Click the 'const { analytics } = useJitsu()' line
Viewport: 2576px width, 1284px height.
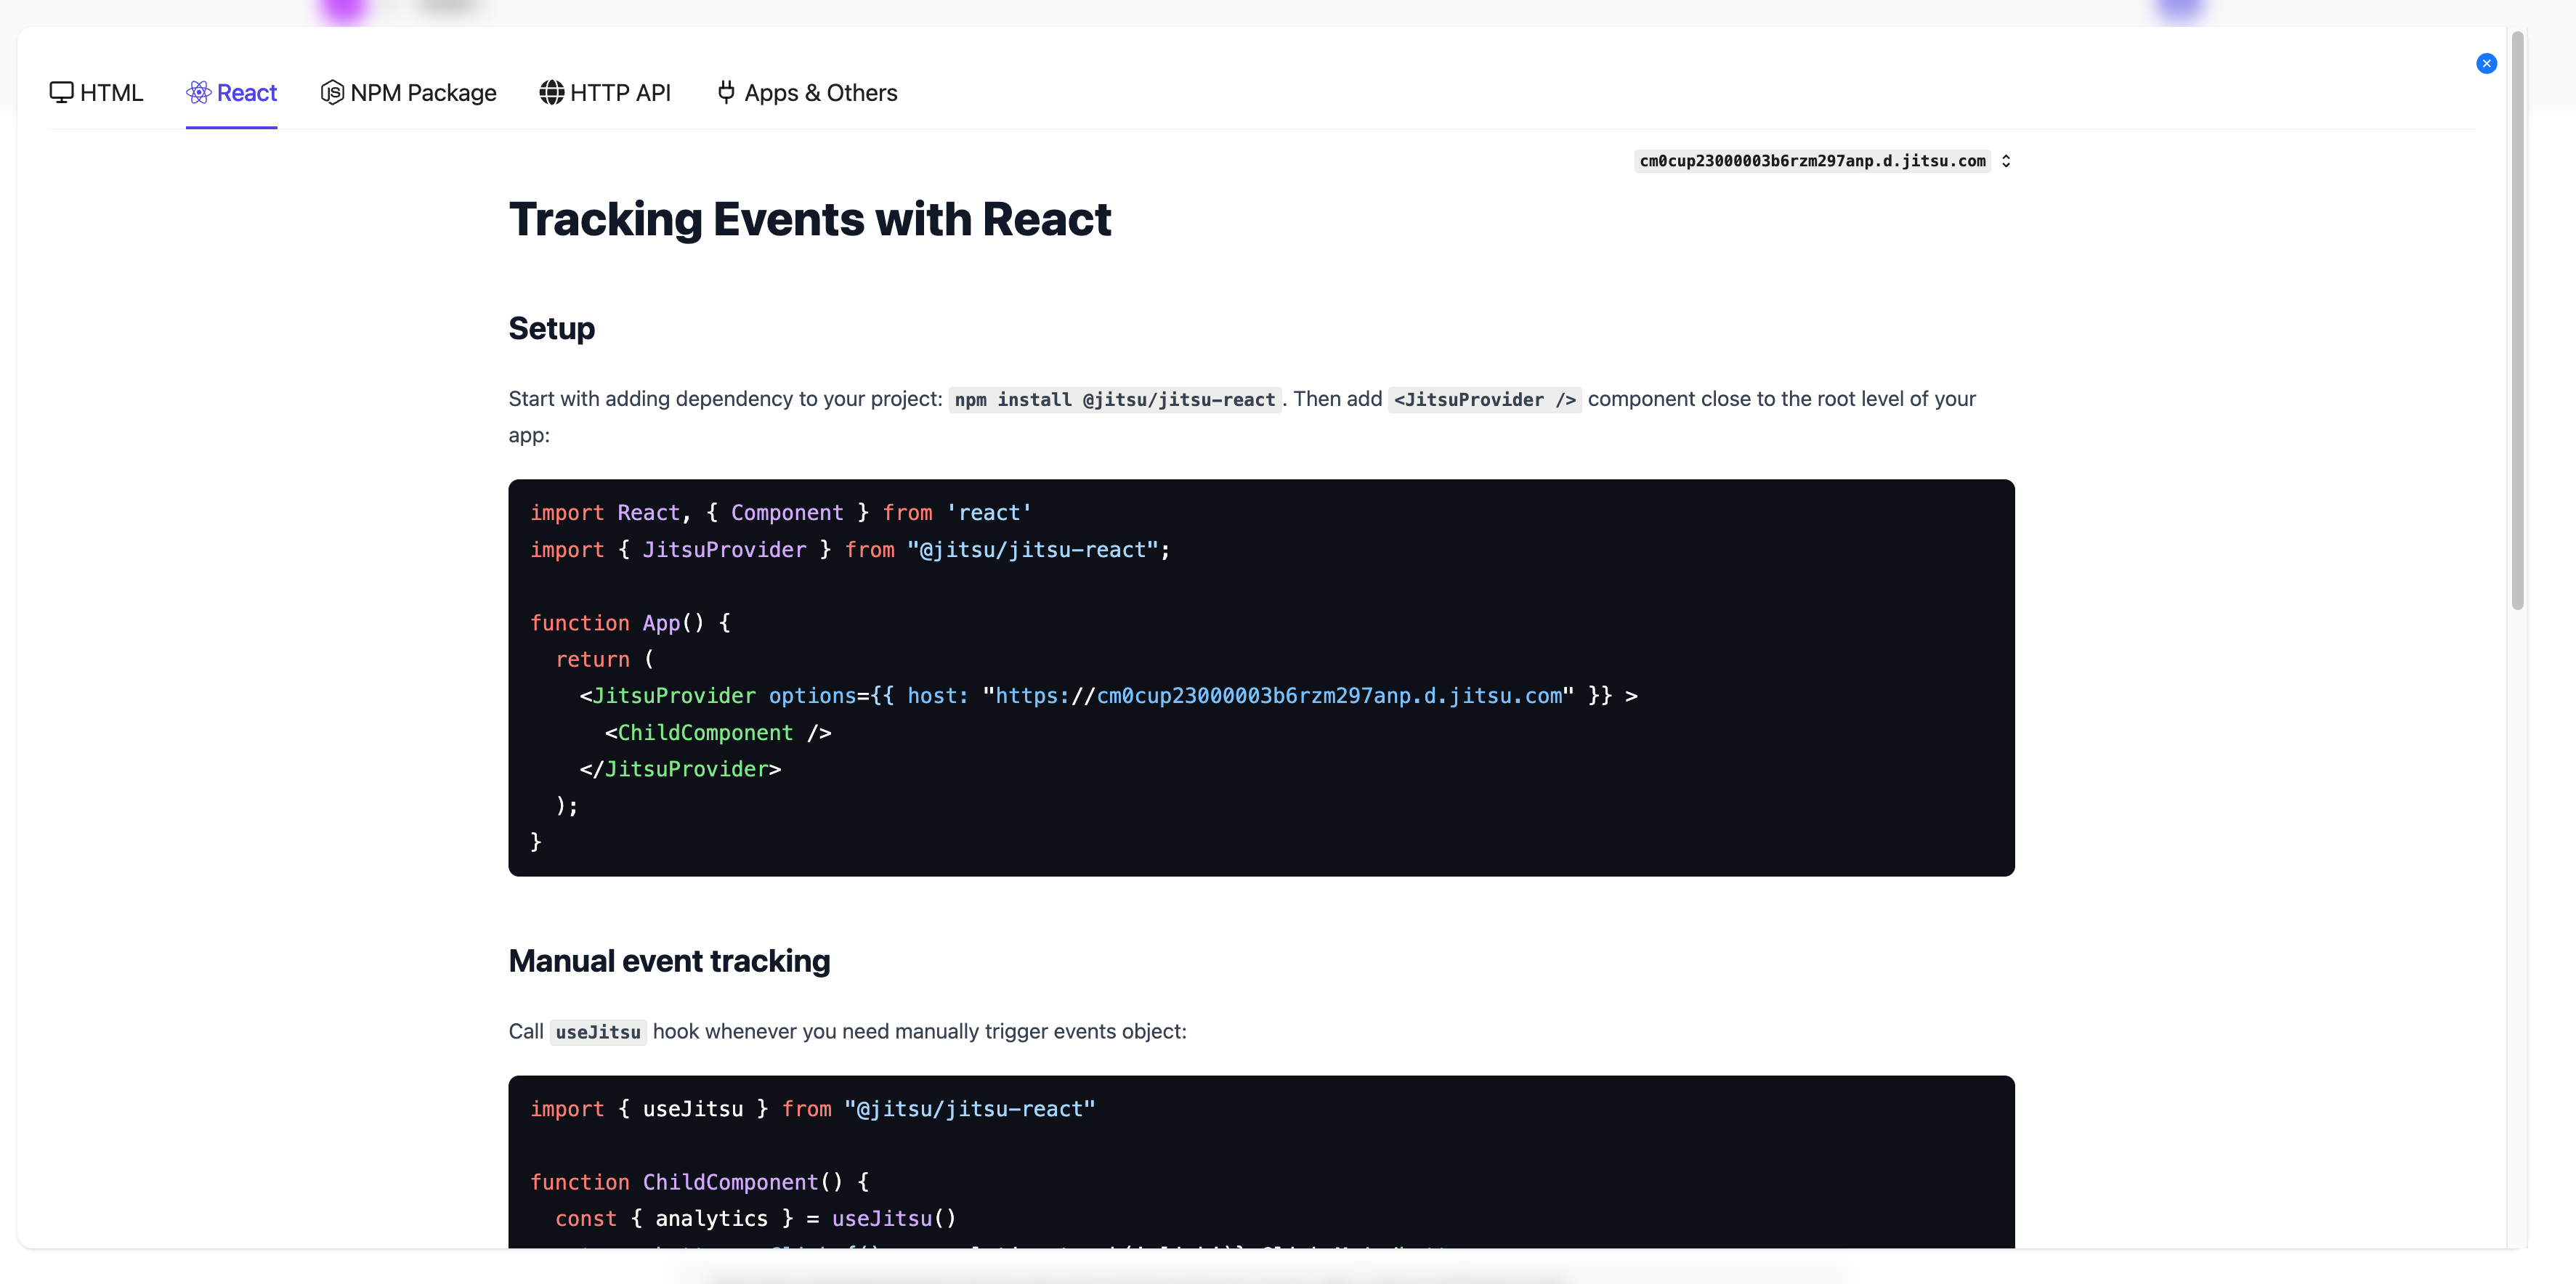[755, 1218]
